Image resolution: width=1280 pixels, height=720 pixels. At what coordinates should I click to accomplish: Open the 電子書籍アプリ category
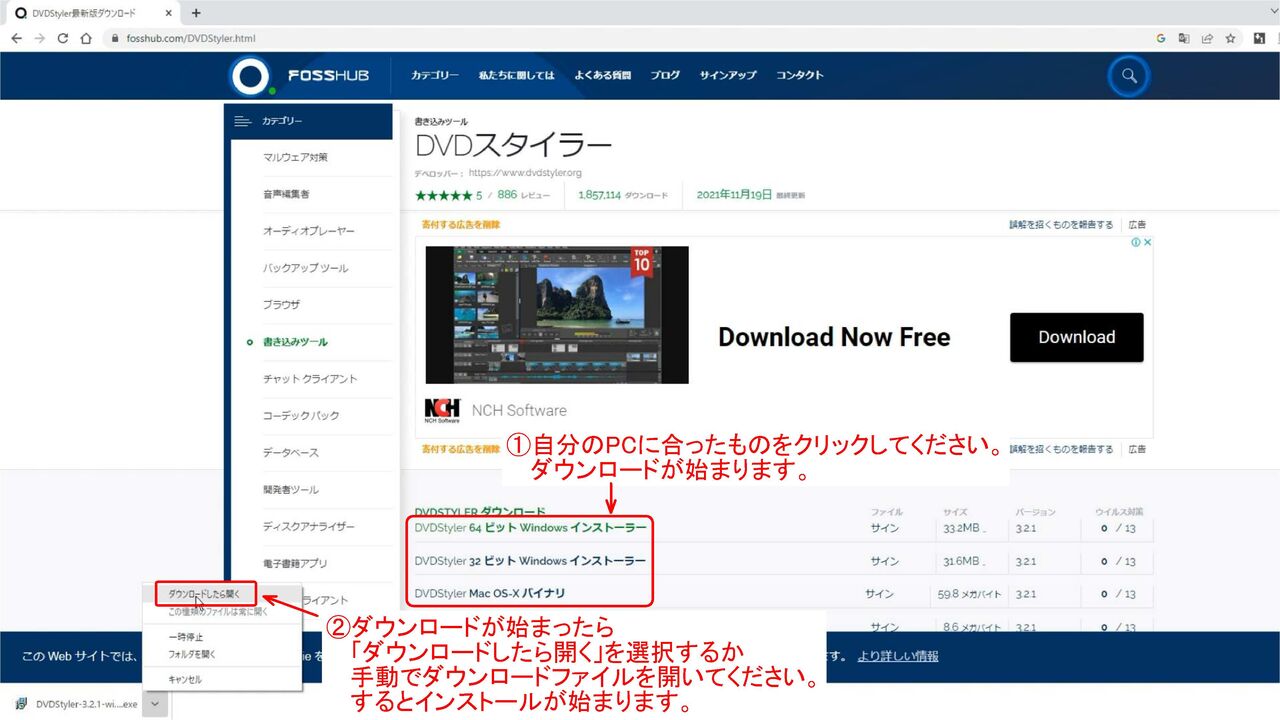pyautogui.click(x=295, y=564)
